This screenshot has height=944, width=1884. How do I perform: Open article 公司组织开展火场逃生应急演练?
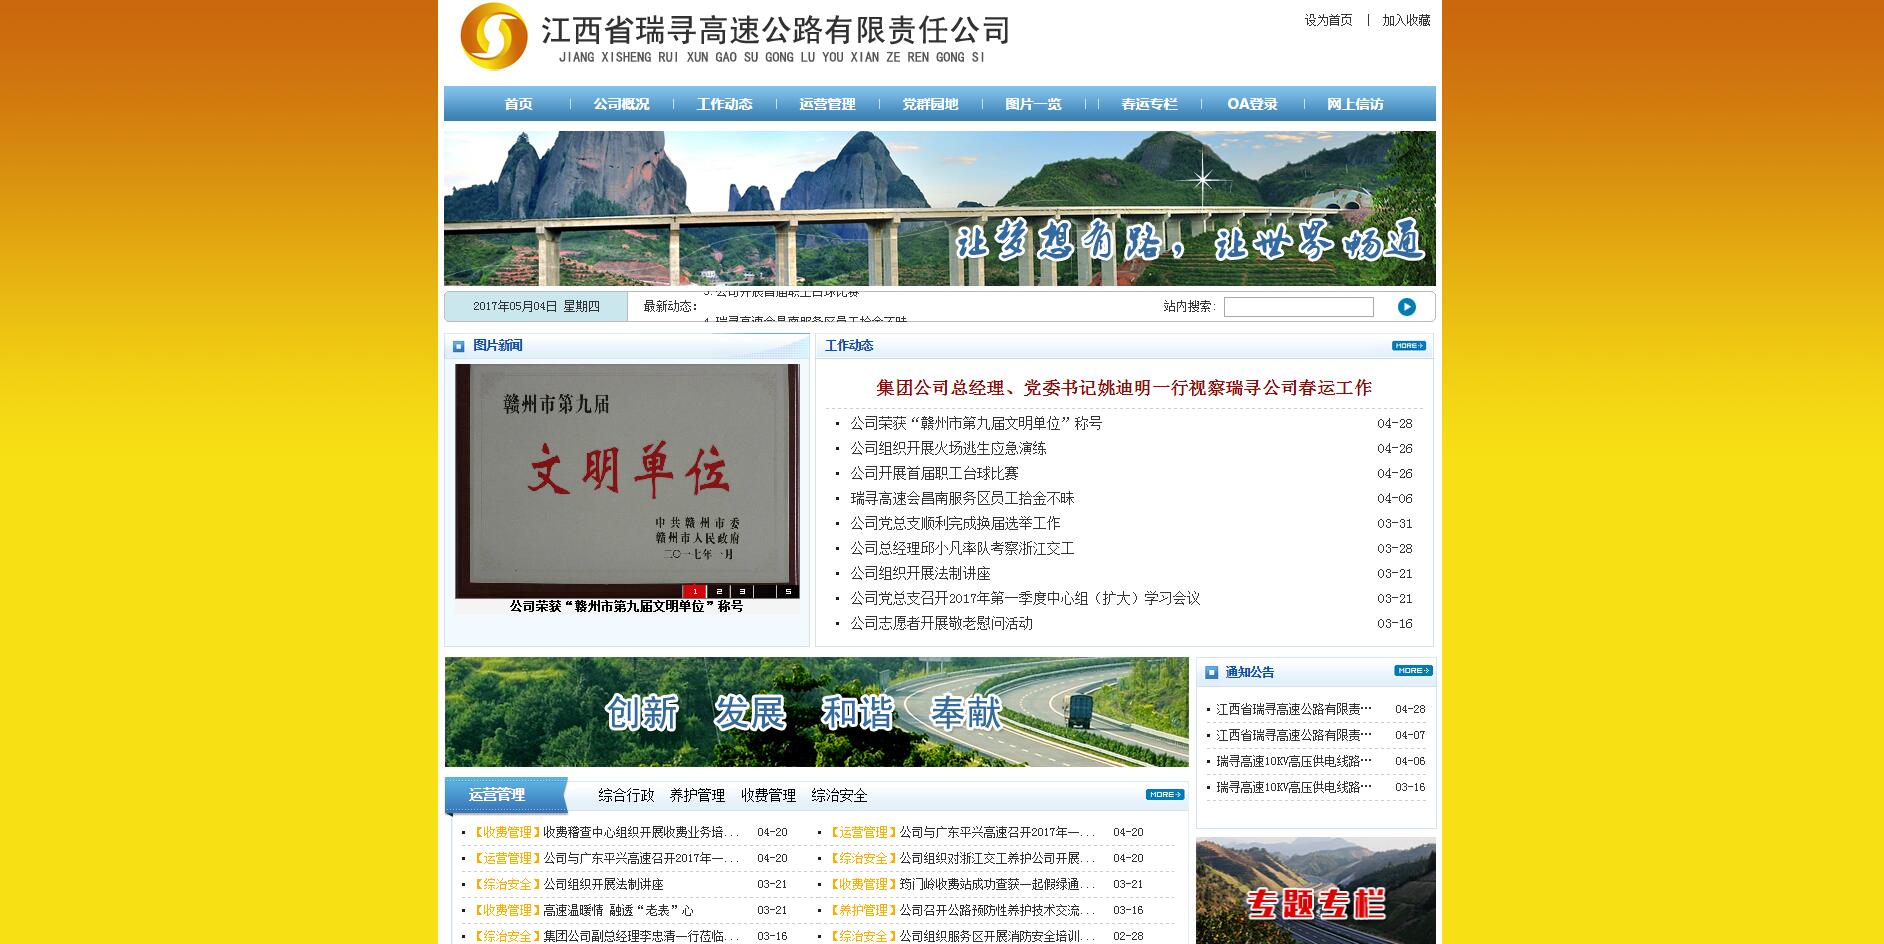(948, 449)
